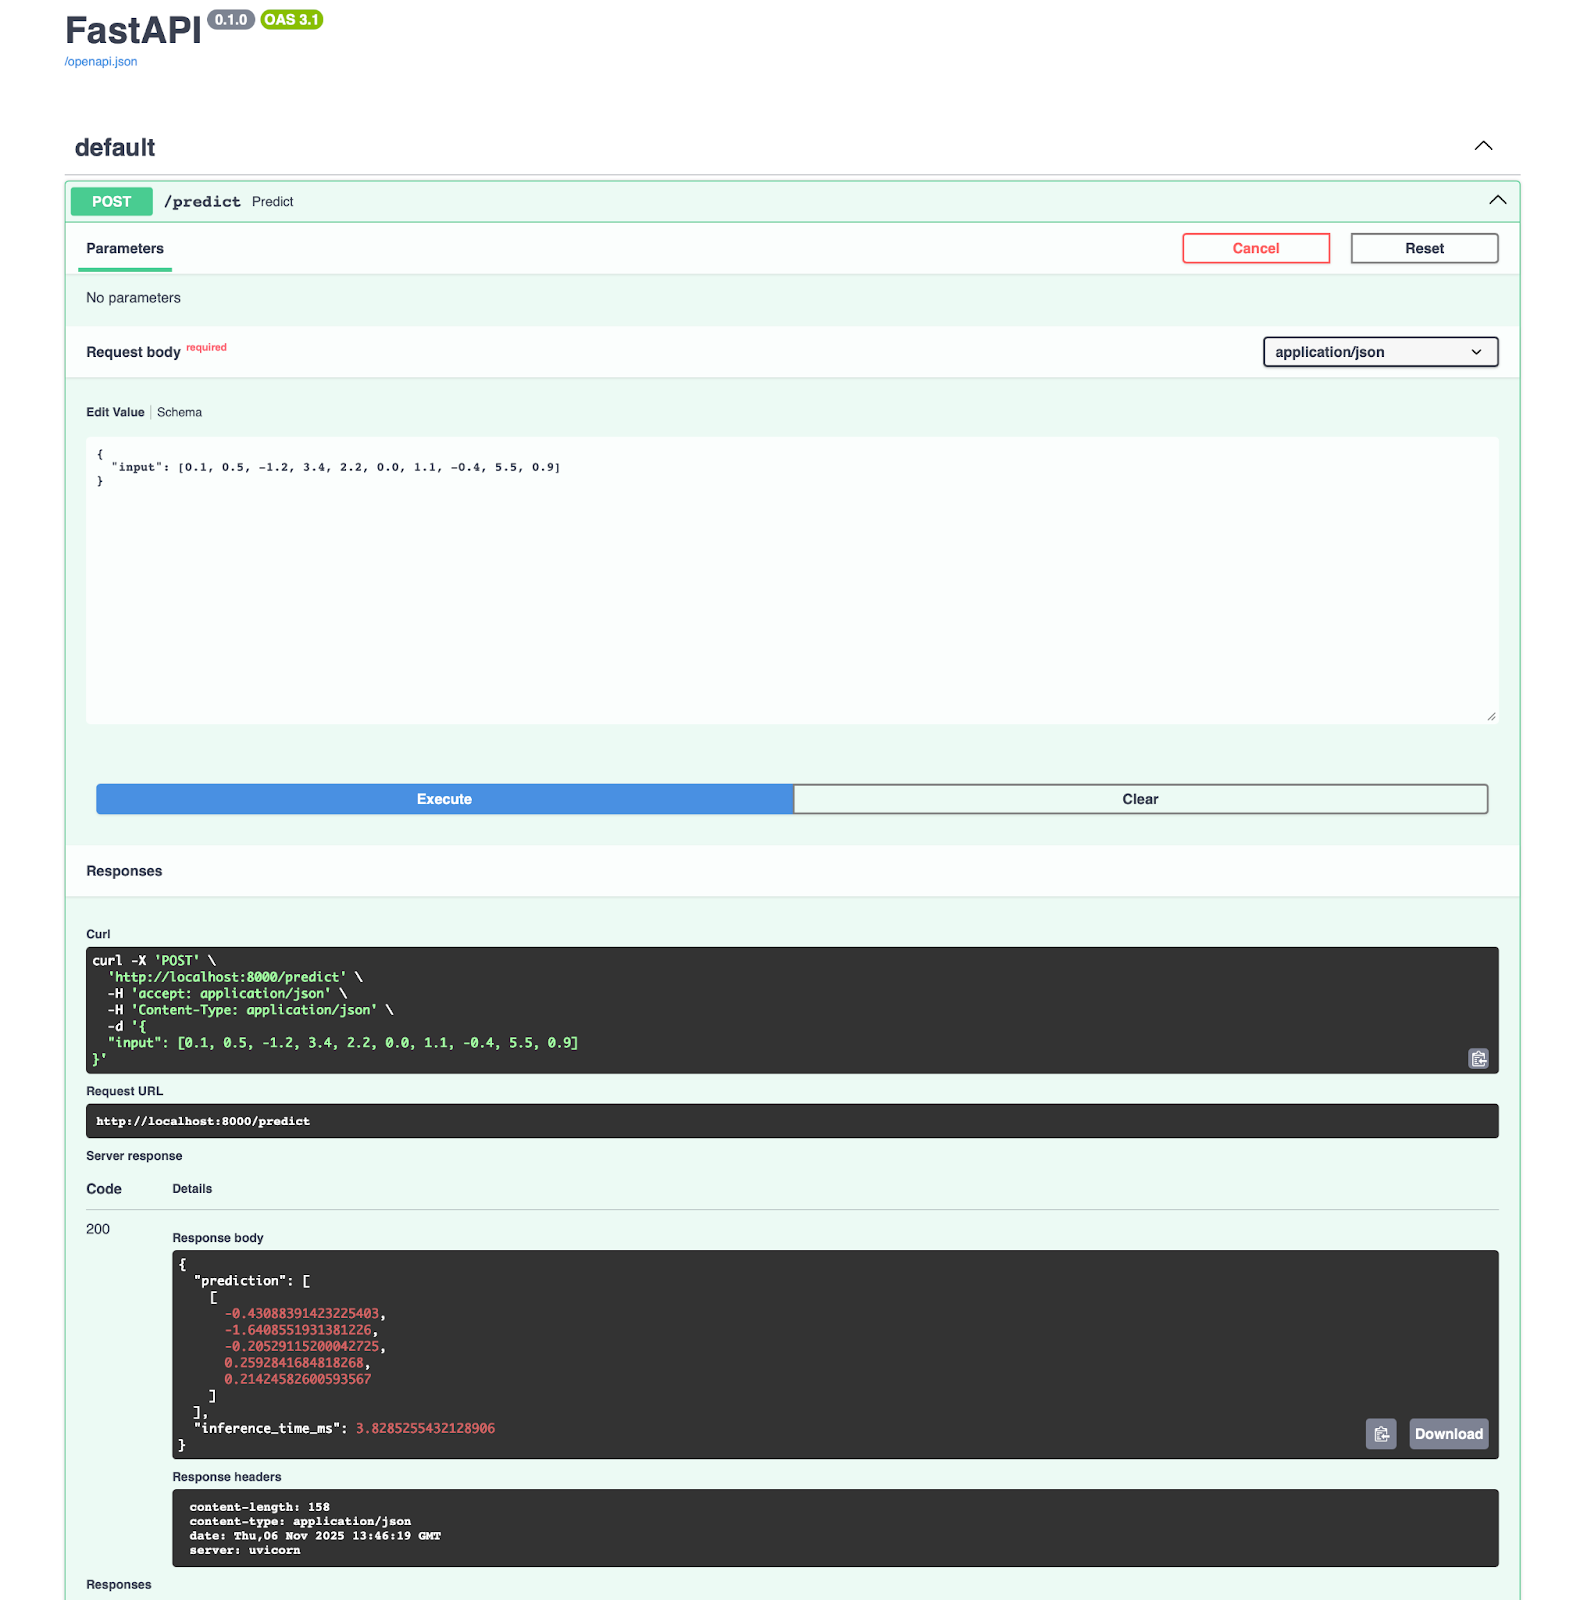This screenshot has height=1600, width=1573.
Task: Execute the predict request
Action: pos(445,799)
